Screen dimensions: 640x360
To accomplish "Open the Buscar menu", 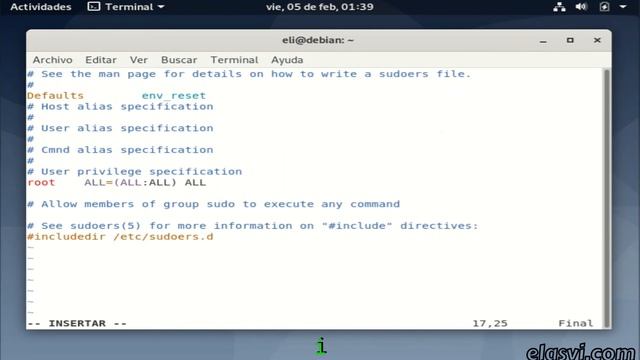I will [x=179, y=60].
